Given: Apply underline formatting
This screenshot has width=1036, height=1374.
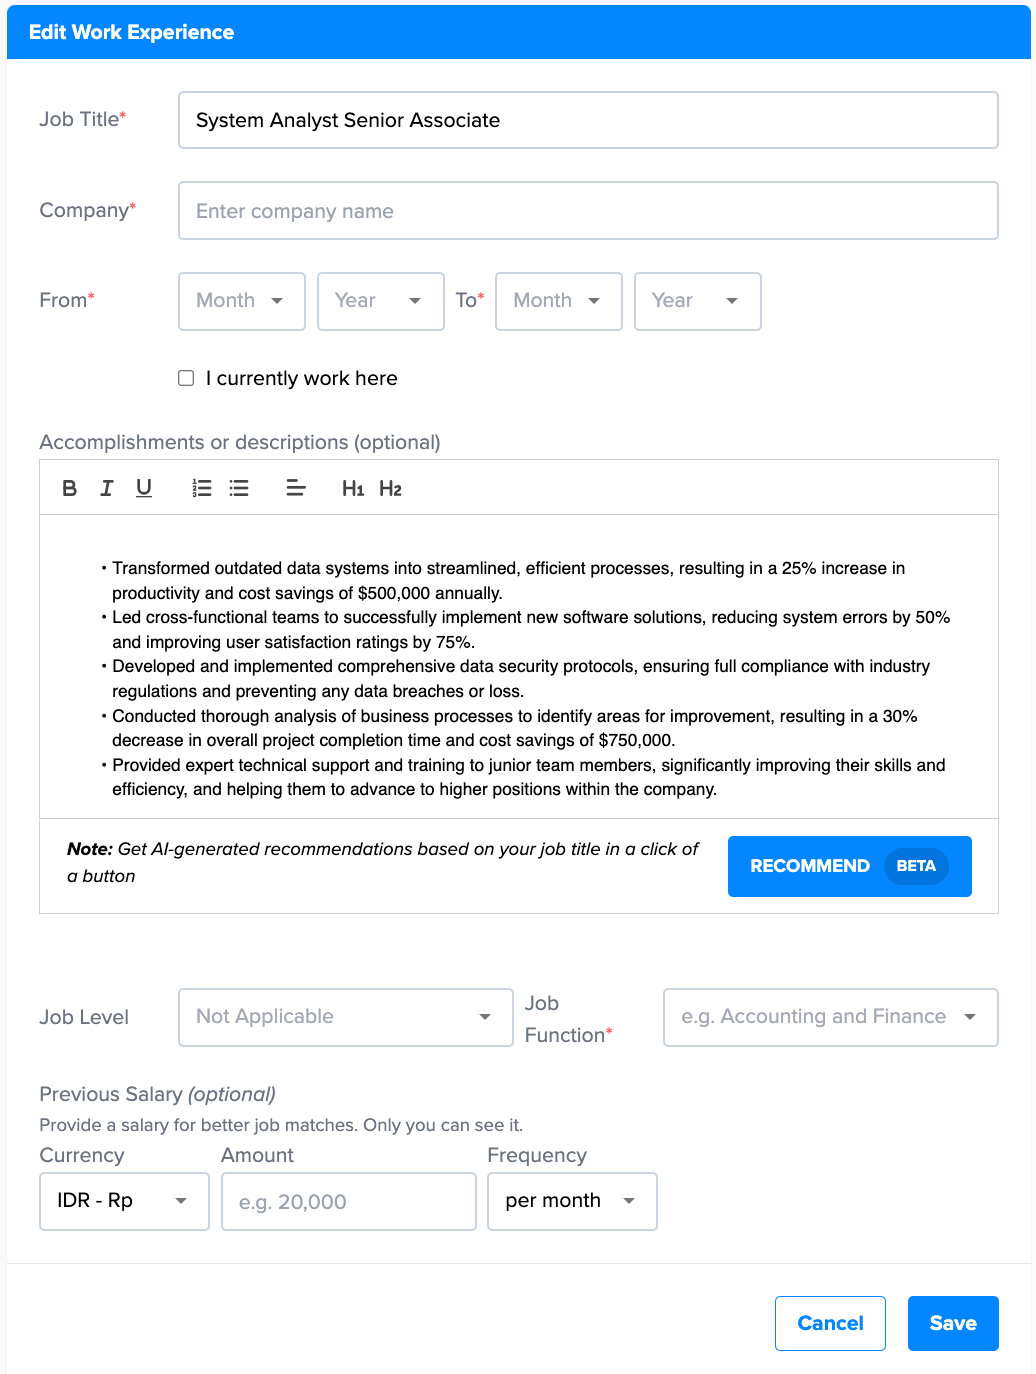Looking at the screenshot, I should pyautogui.click(x=144, y=488).
